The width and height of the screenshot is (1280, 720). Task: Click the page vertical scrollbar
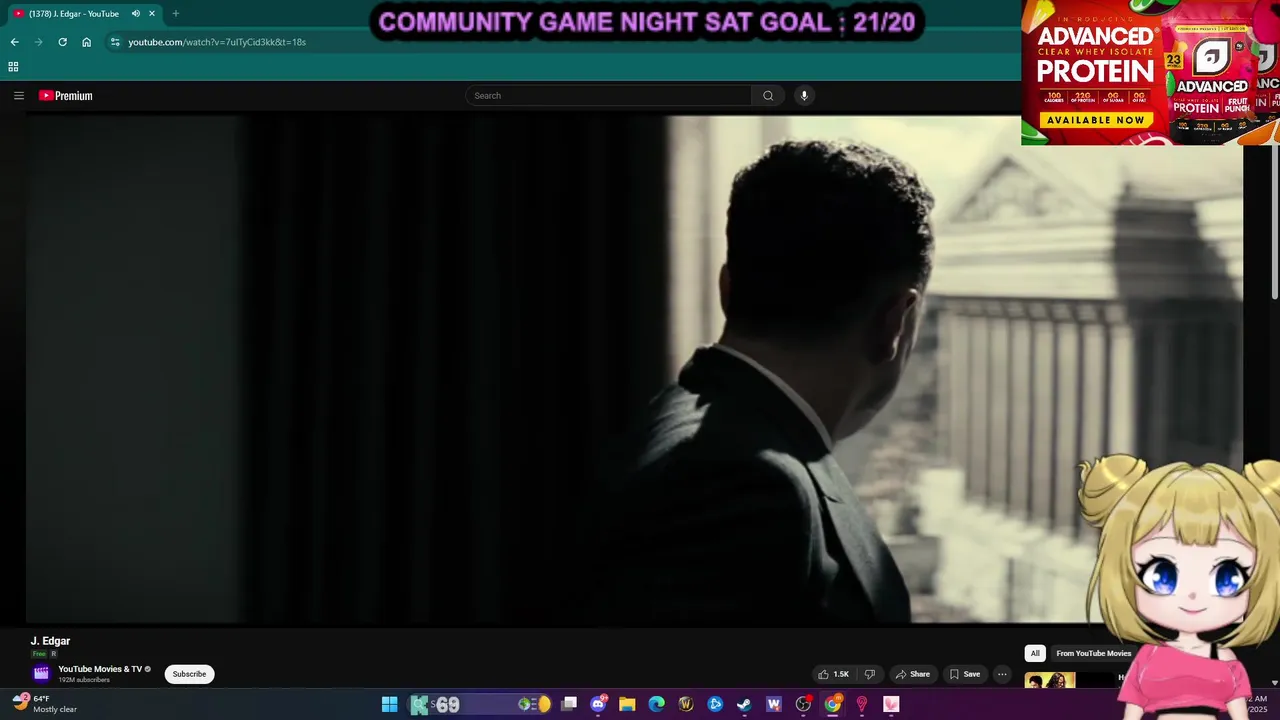1274,222
